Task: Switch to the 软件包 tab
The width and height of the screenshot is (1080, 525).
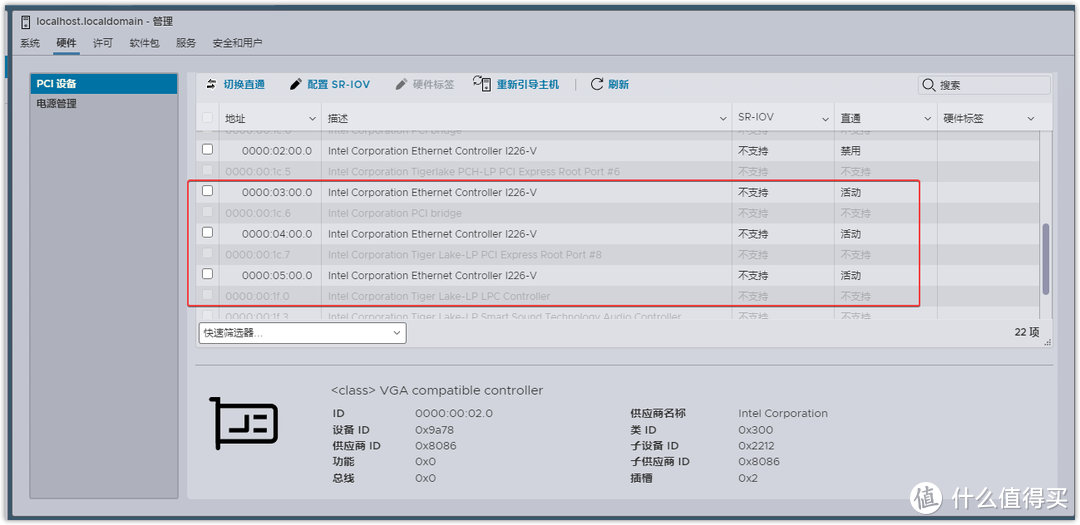Action: 145,43
